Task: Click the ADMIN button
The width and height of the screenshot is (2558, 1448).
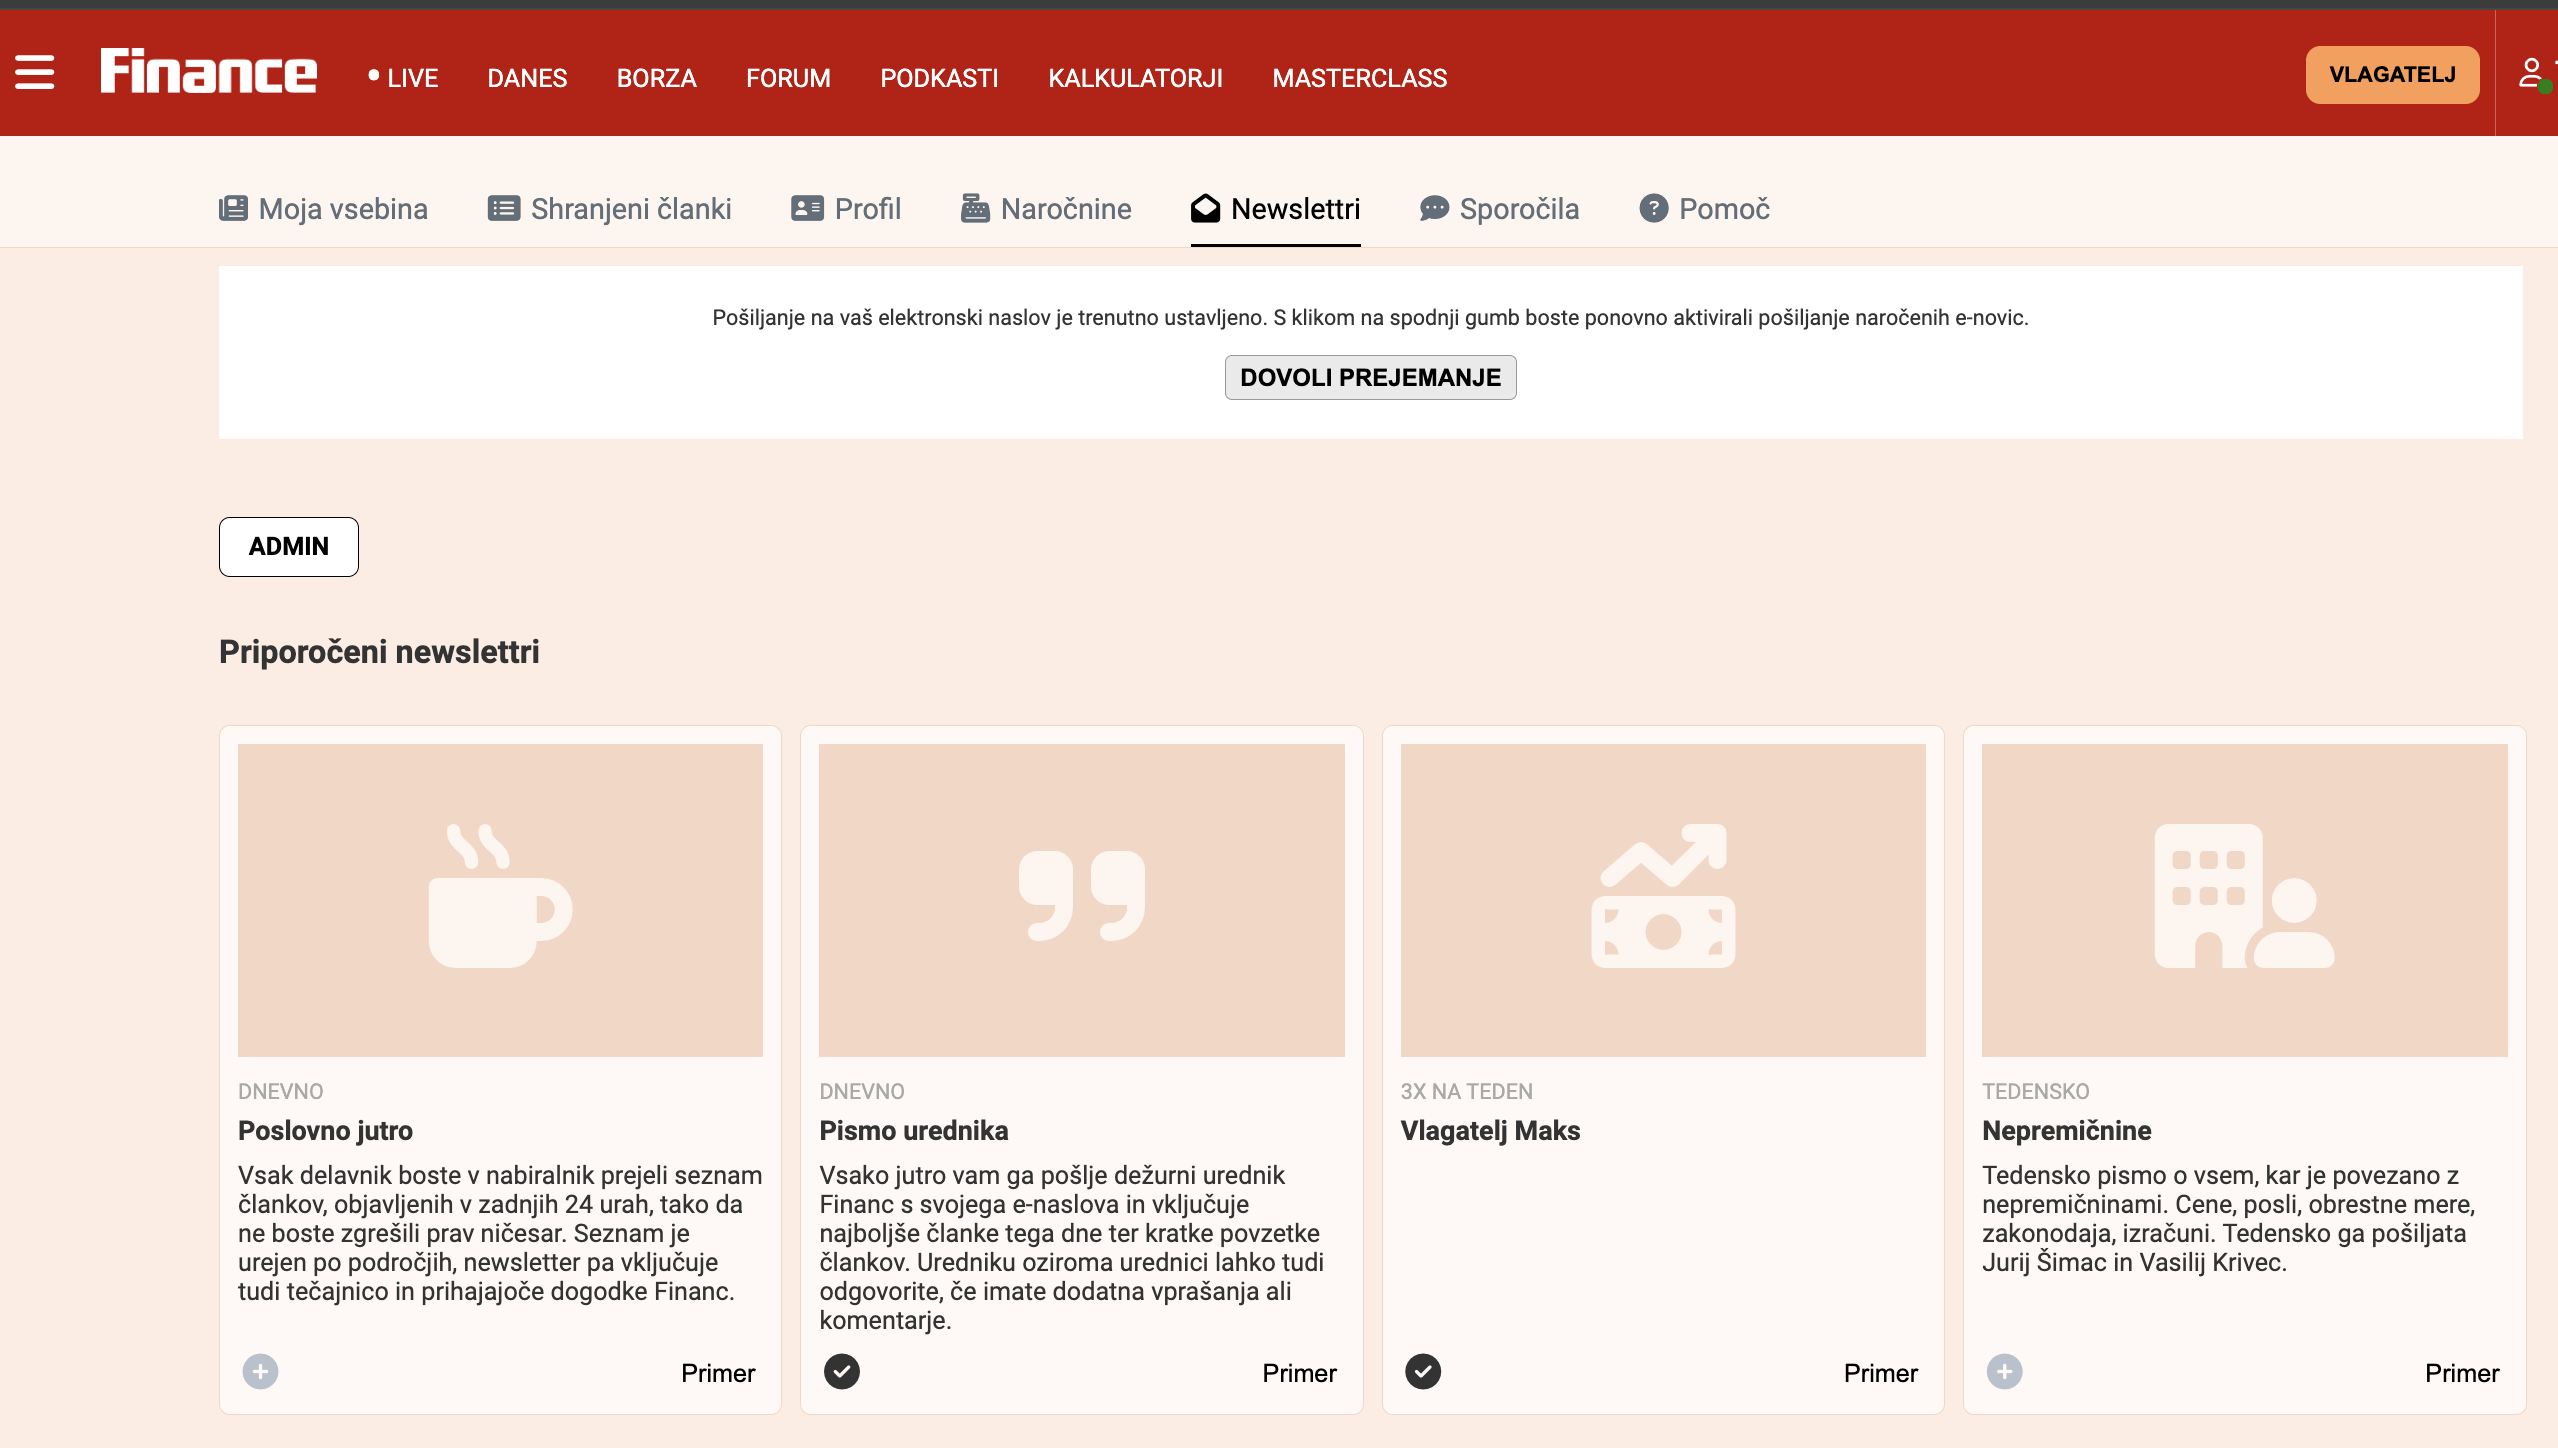Action: [x=288, y=546]
